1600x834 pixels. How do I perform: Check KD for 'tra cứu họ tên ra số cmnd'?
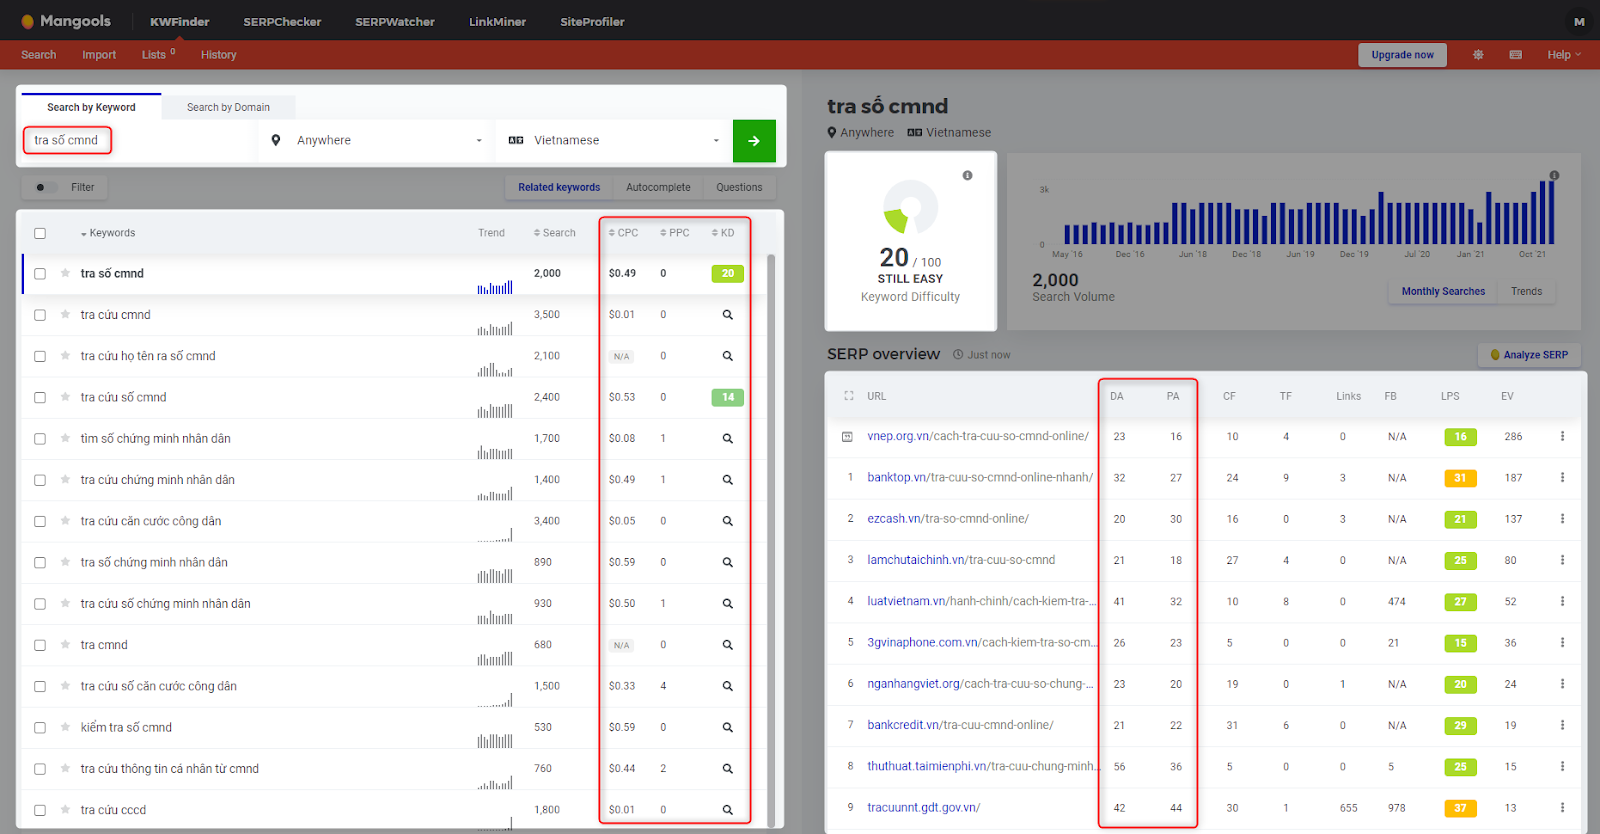[x=728, y=356]
